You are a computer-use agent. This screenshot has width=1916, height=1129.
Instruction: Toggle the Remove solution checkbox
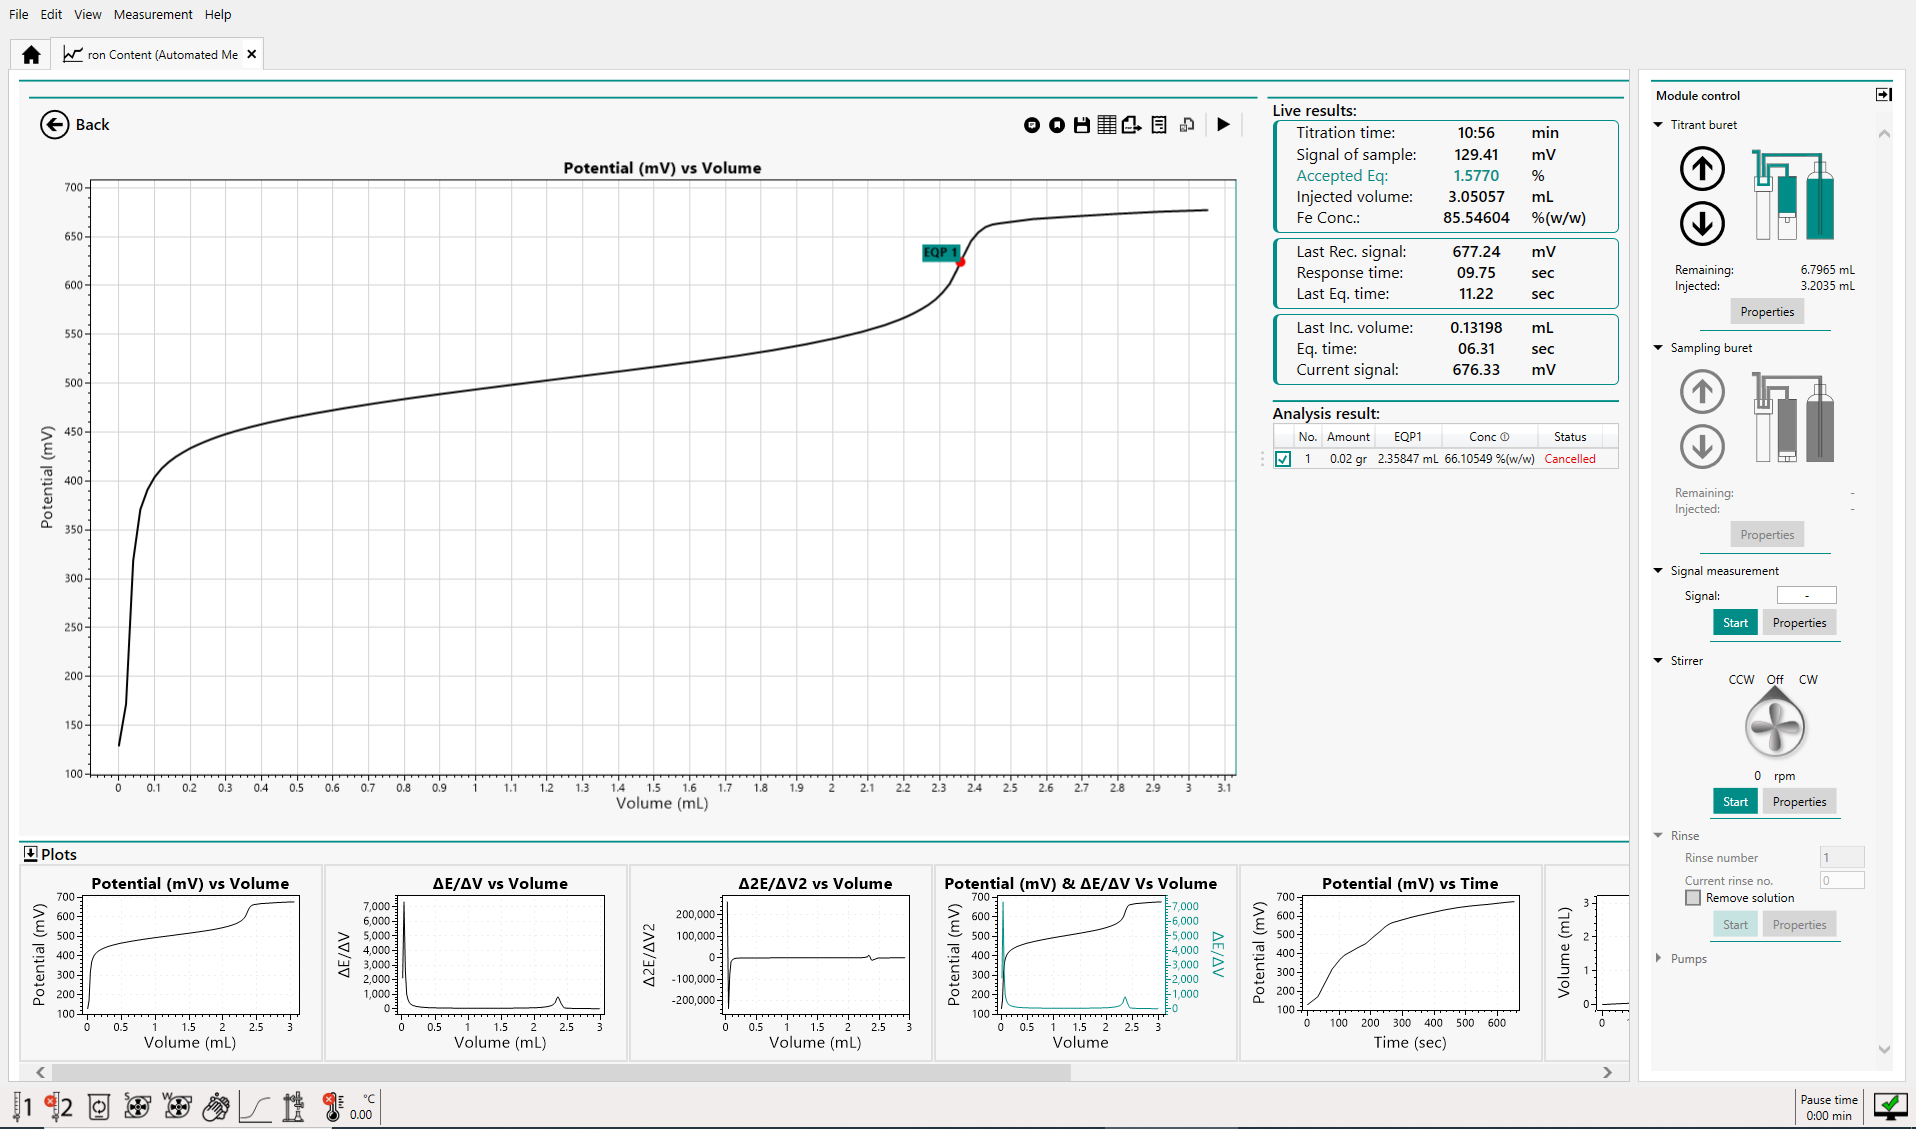1693,898
